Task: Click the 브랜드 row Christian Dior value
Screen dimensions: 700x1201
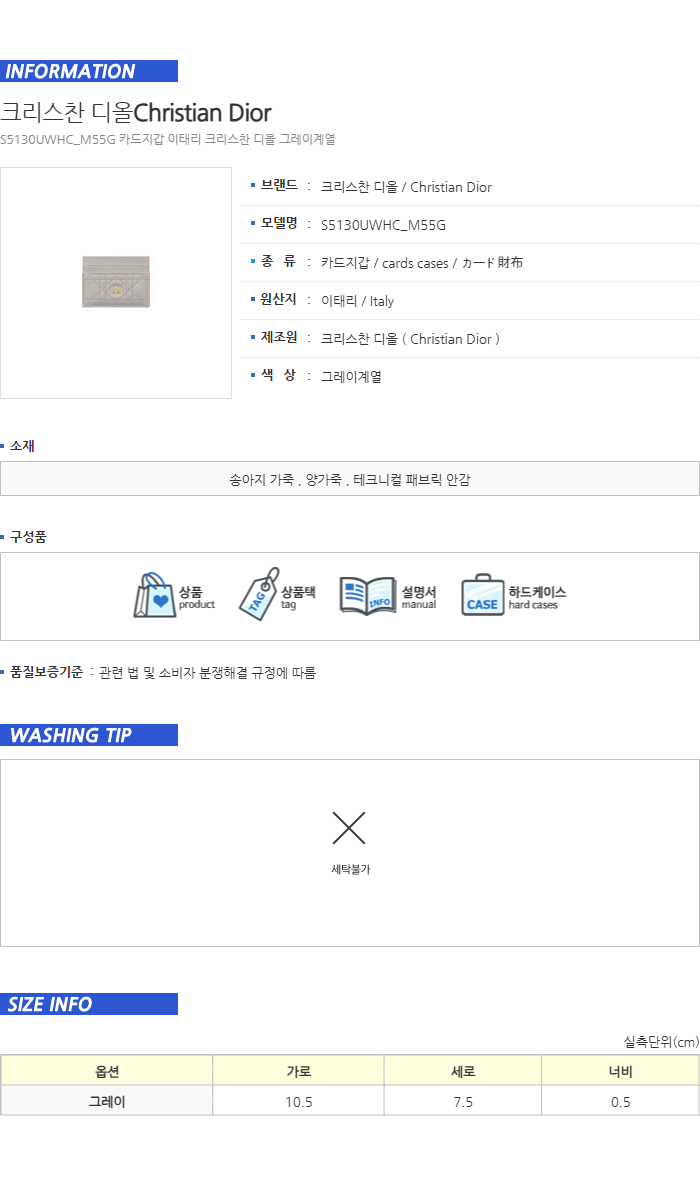Action: [406, 187]
